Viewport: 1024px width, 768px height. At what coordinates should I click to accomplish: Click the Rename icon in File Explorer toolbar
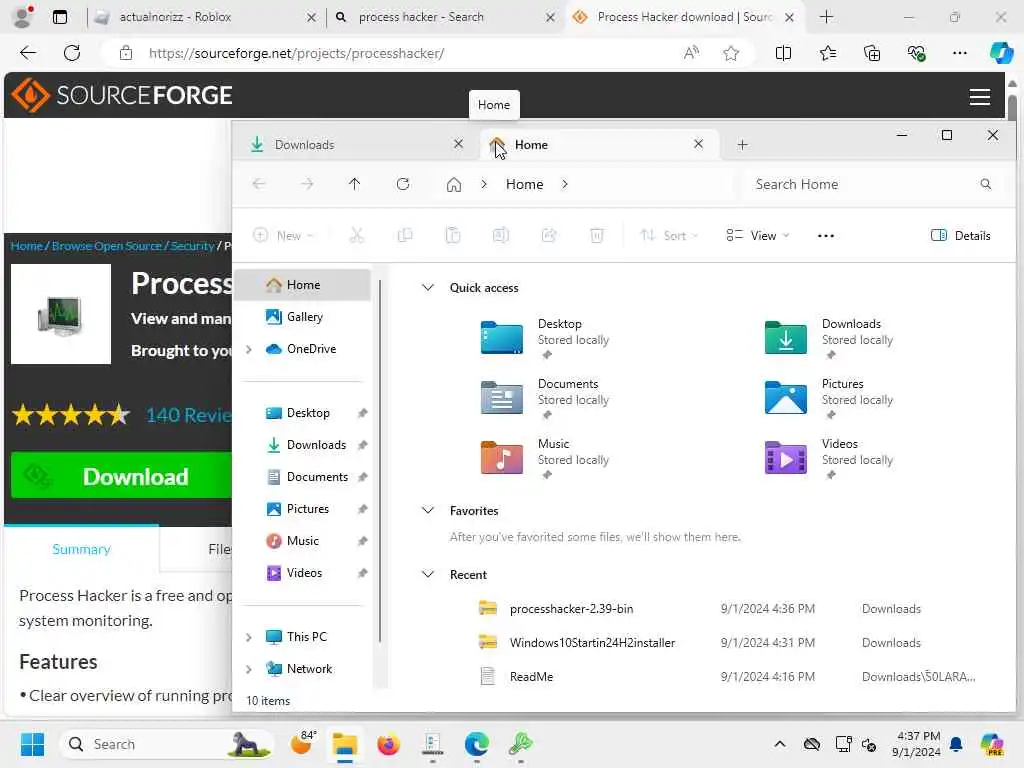tap(501, 235)
